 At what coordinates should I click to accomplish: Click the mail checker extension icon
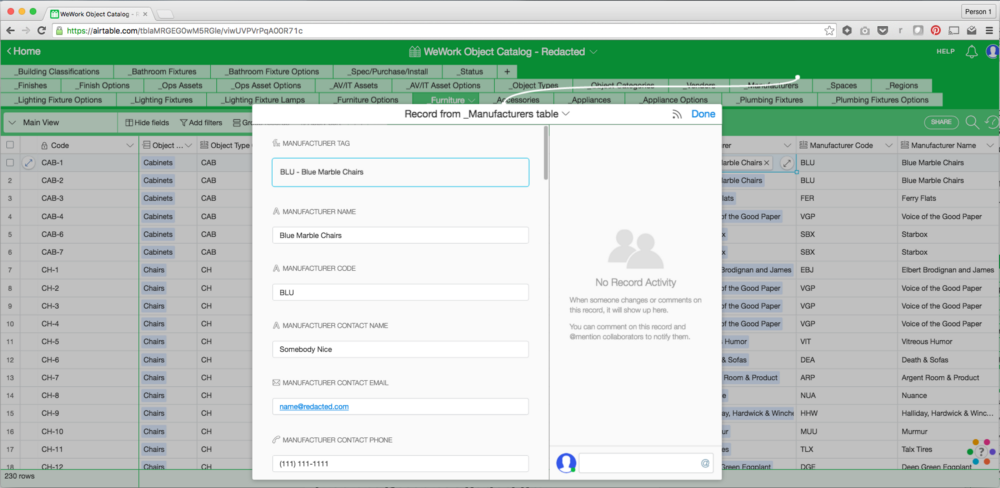tap(971, 30)
